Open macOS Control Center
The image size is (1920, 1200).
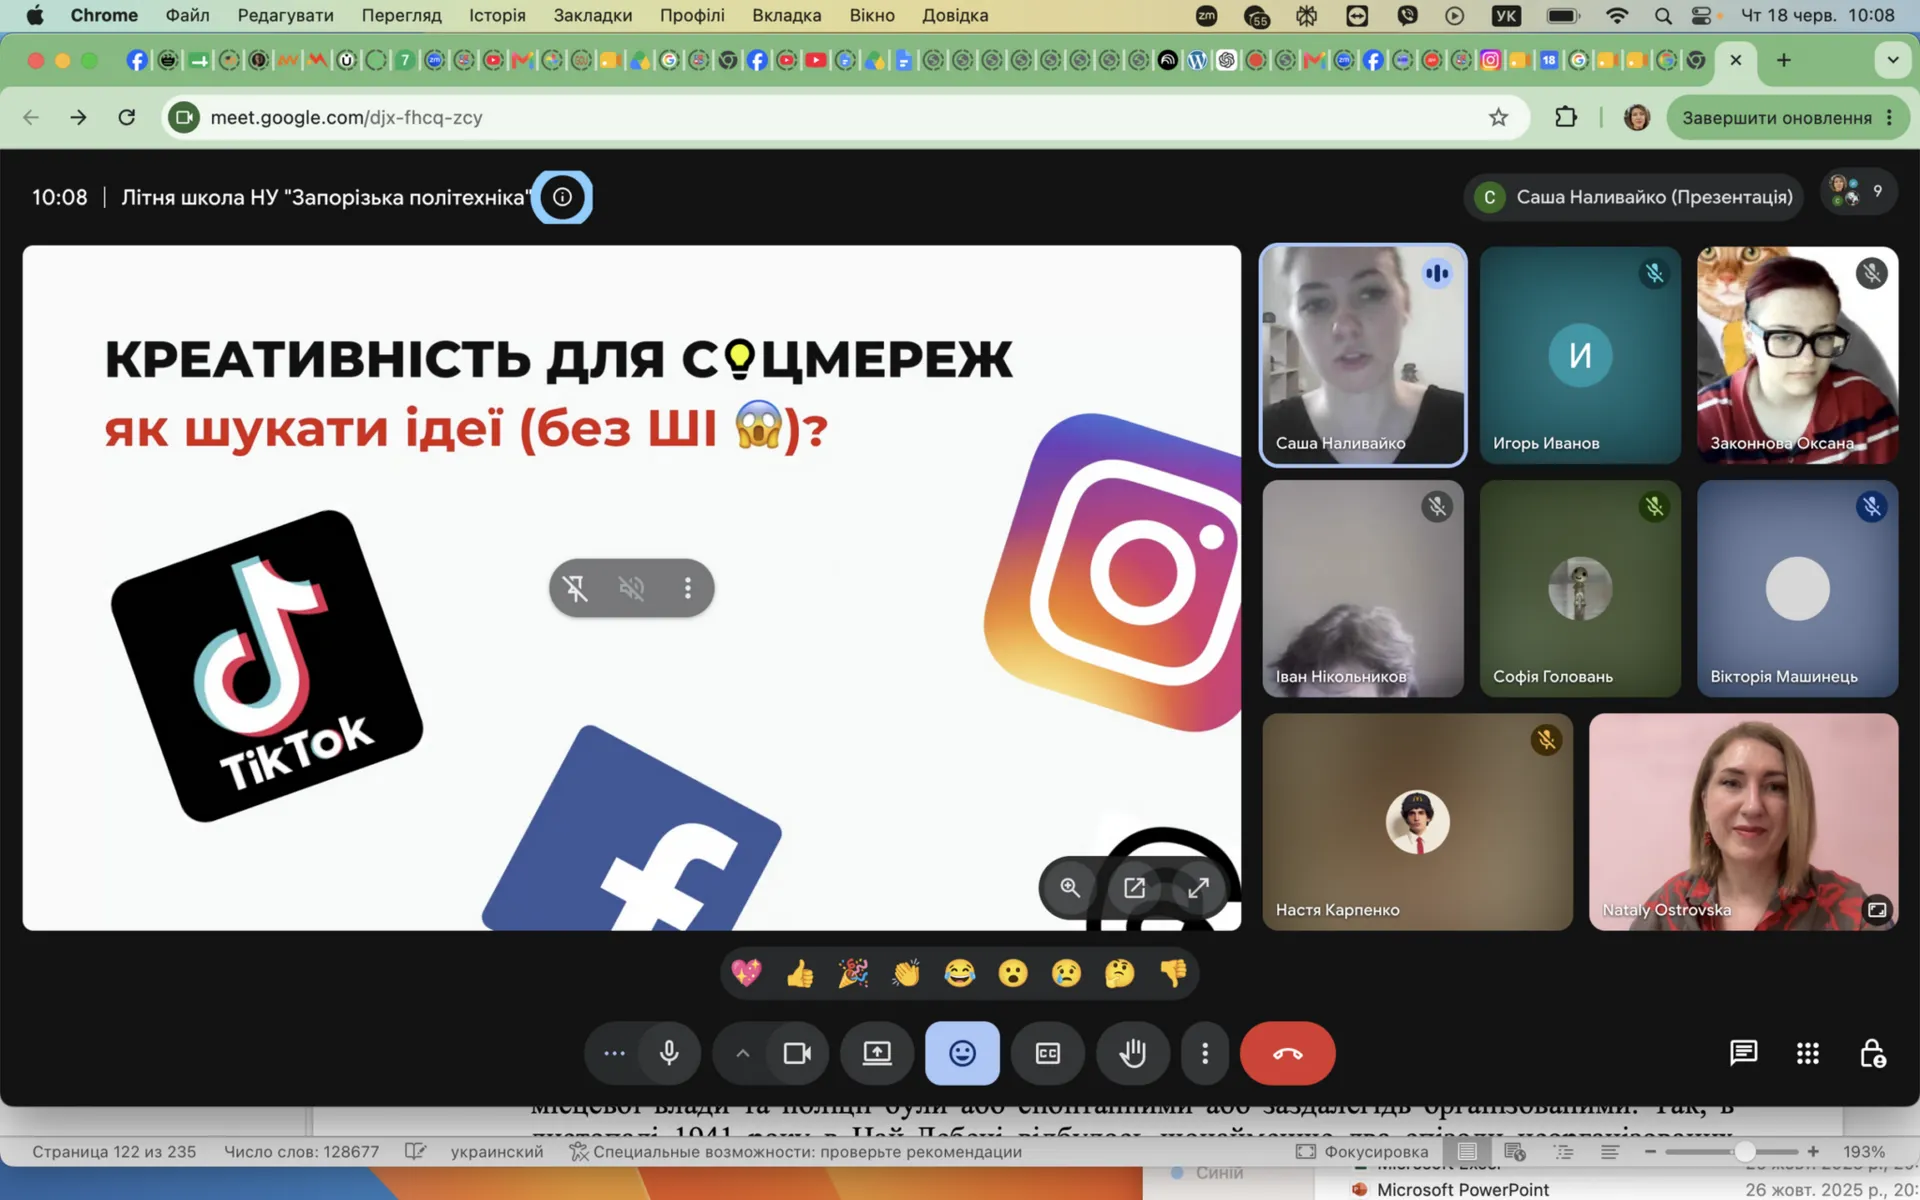coord(1701,15)
